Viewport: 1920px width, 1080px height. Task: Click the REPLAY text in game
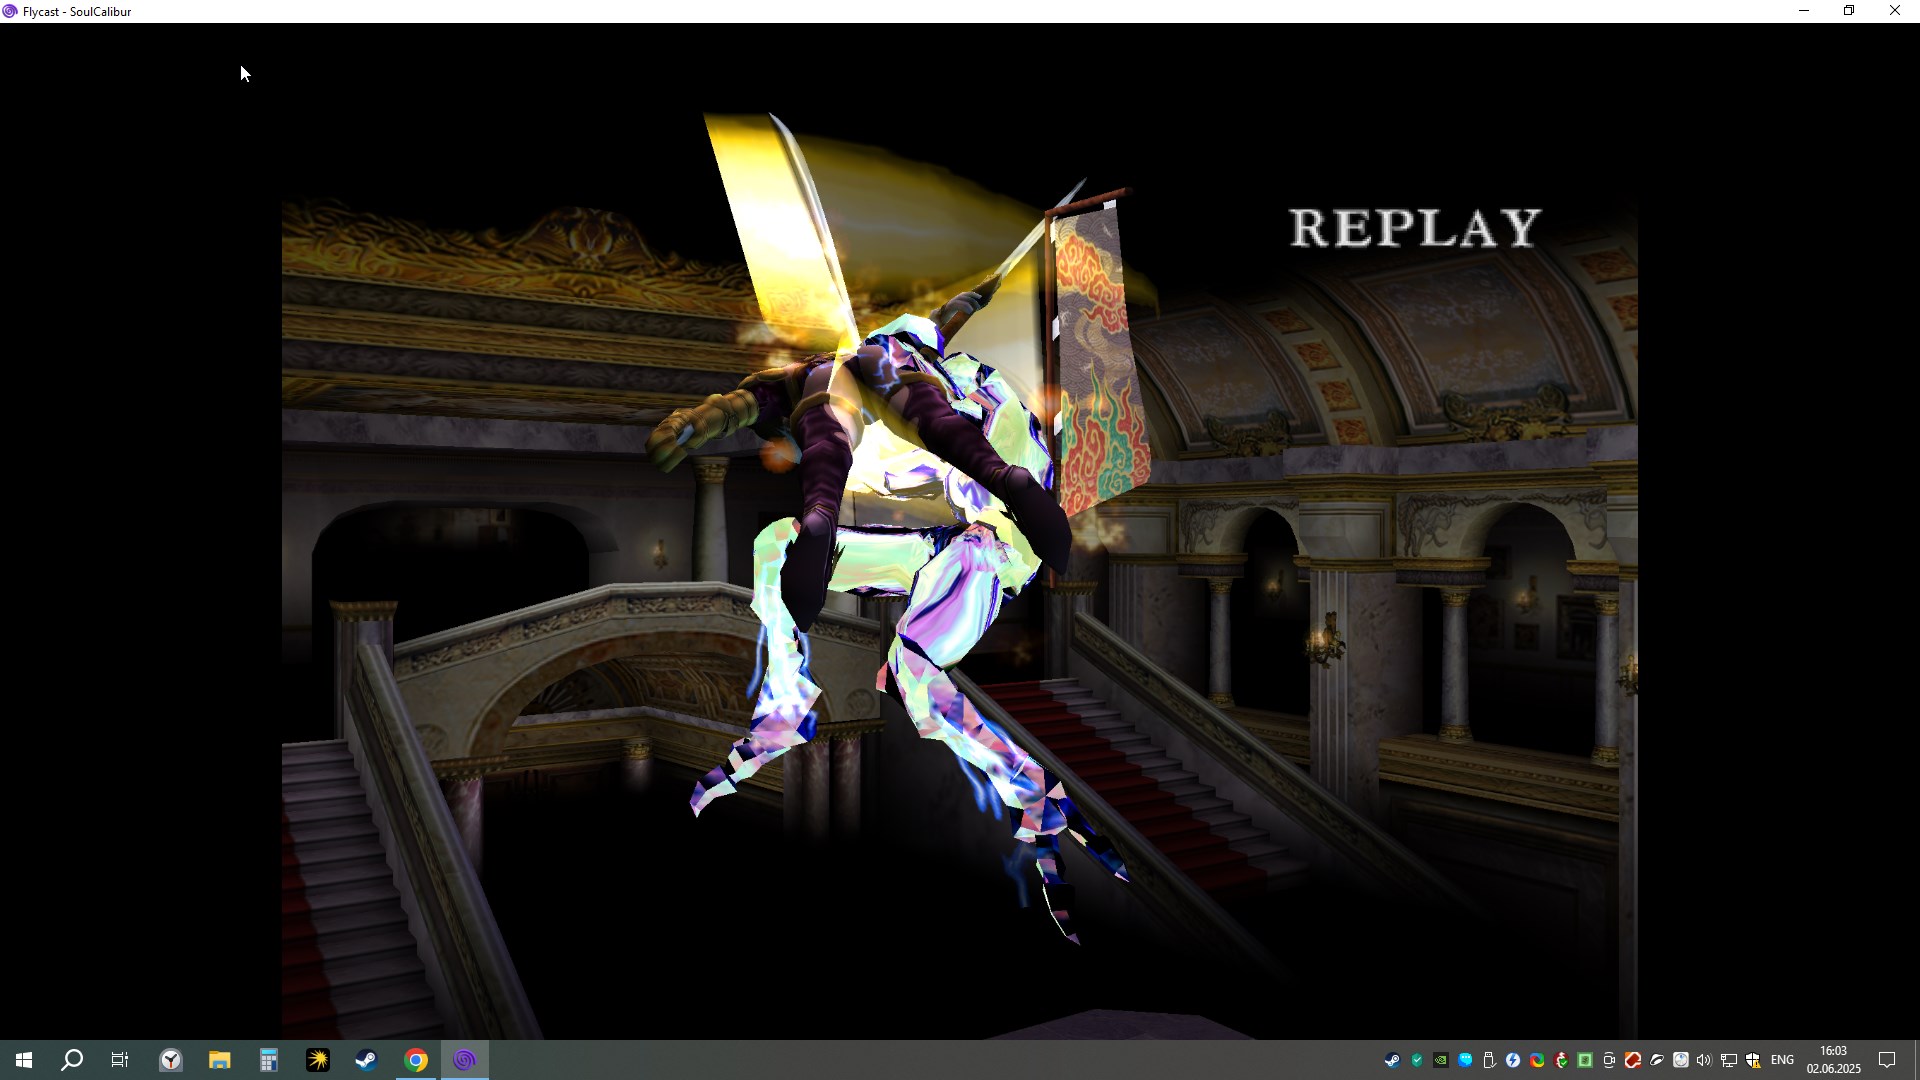[x=1415, y=228]
